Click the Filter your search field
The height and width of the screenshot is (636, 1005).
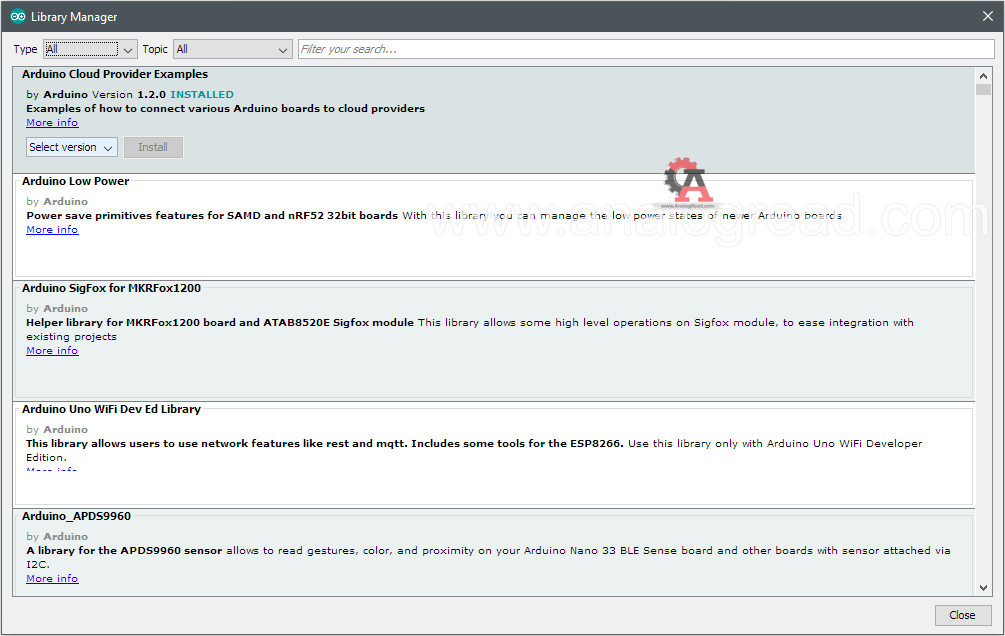click(x=646, y=49)
